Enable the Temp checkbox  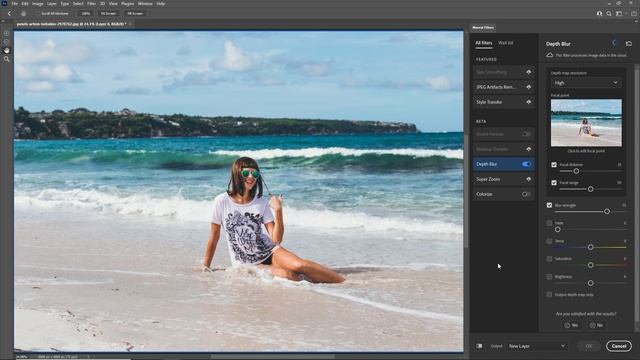[549, 241]
